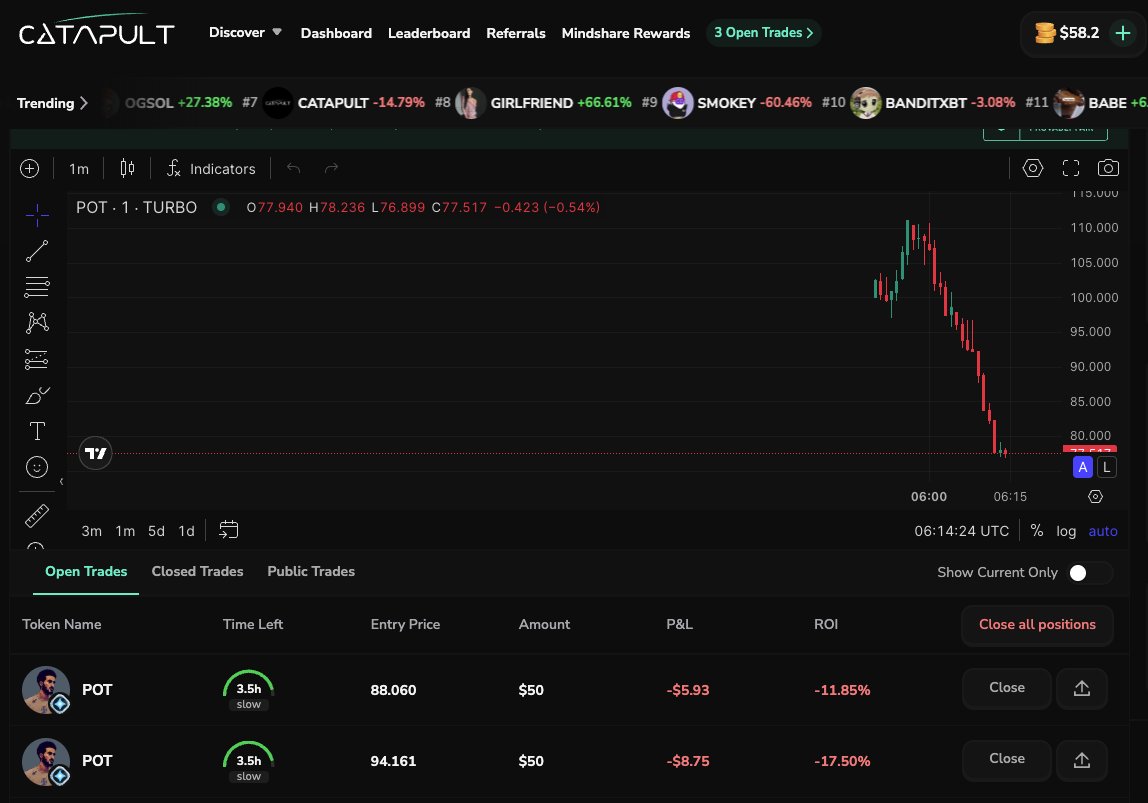Open trending token SMOKEY

pos(737,103)
